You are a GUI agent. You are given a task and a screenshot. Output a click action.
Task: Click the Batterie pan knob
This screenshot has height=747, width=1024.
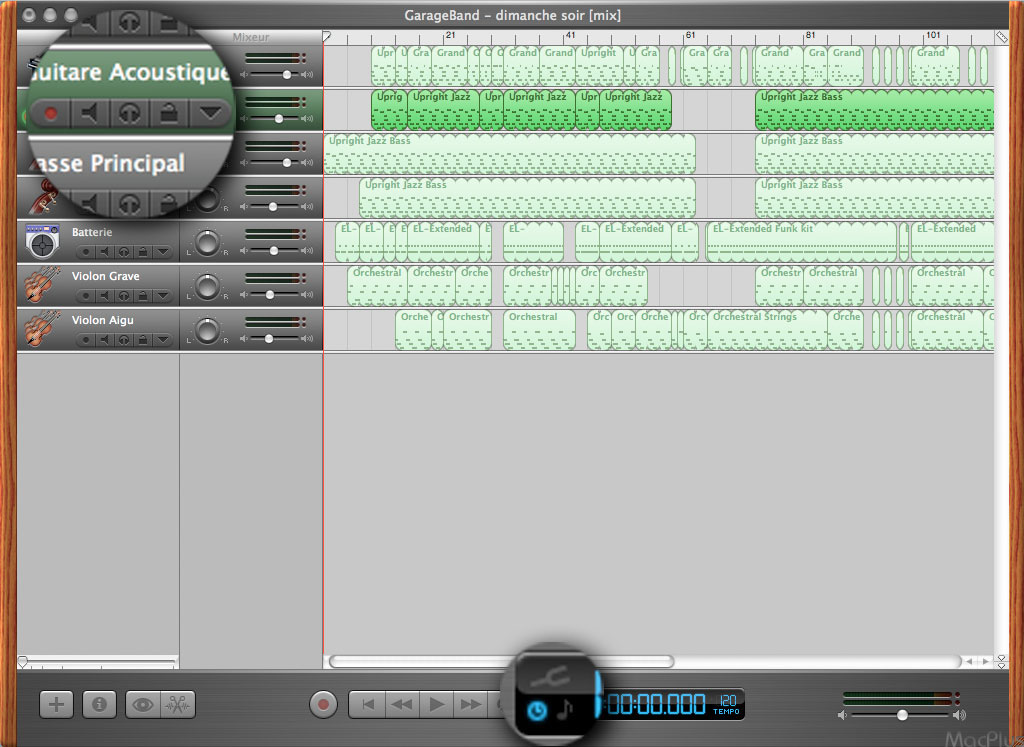208,242
